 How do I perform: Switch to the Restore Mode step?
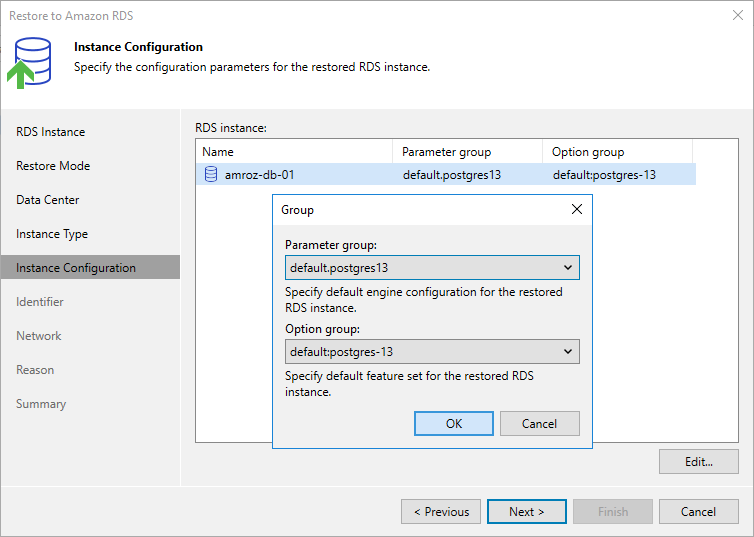pos(53,166)
